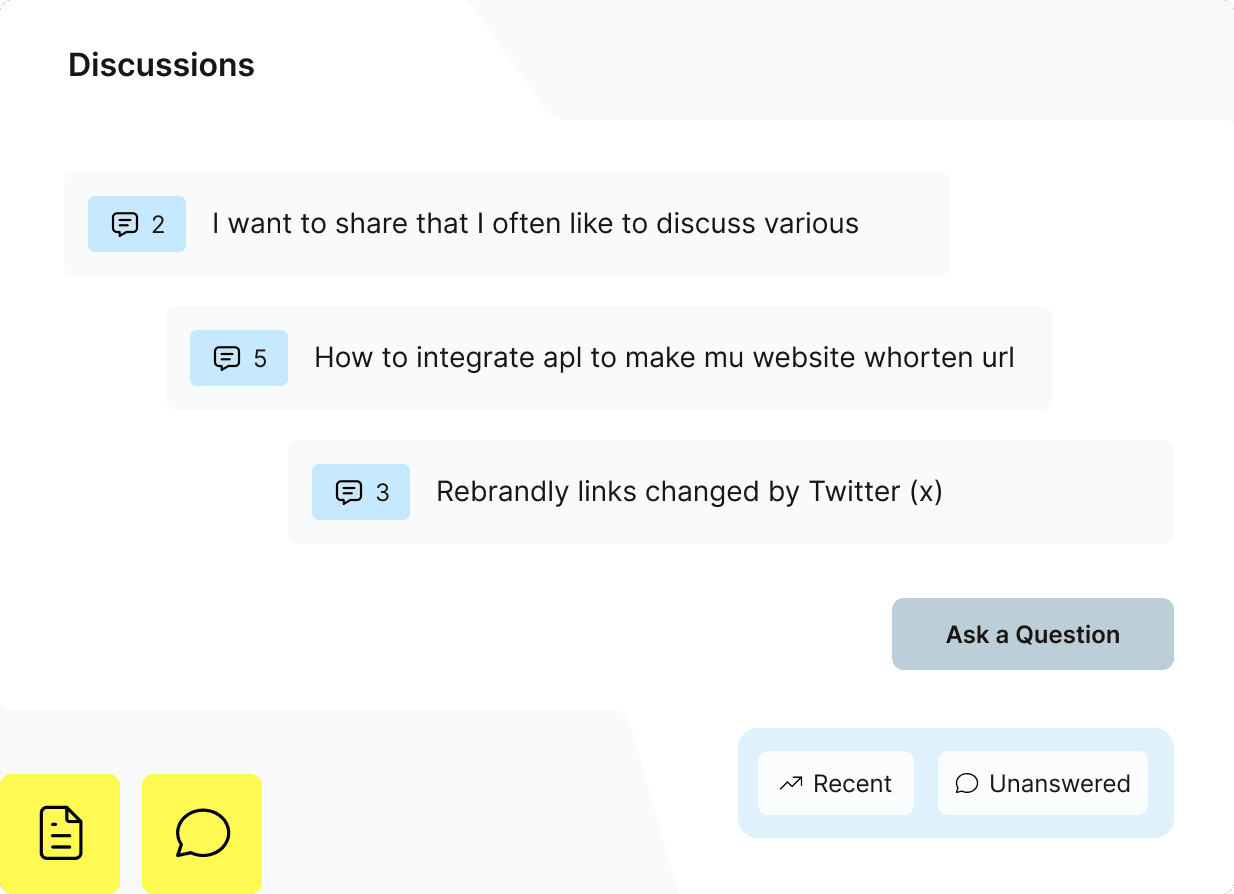Screen dimensions: 1234x894
Task: Select the trending arrow icon next to Recent
Action: 791,783
